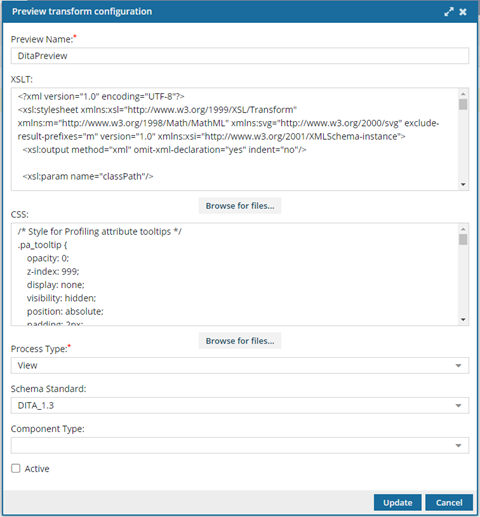Open the Schema Standard dropdown showing DITA_1.3
The width and height of the screenshot is (480, 517).
click(240, 405)
